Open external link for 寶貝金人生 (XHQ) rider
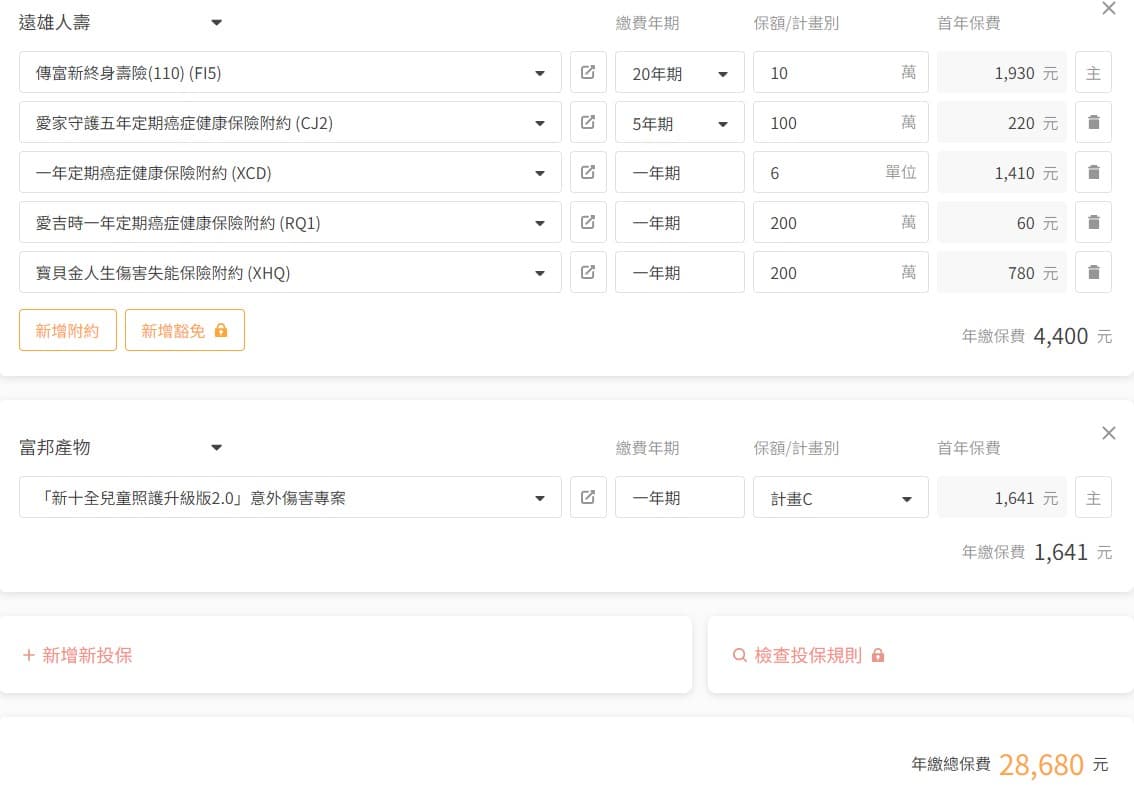The width and height of the screenshot is (1134, 786). (x=588, y=273)
